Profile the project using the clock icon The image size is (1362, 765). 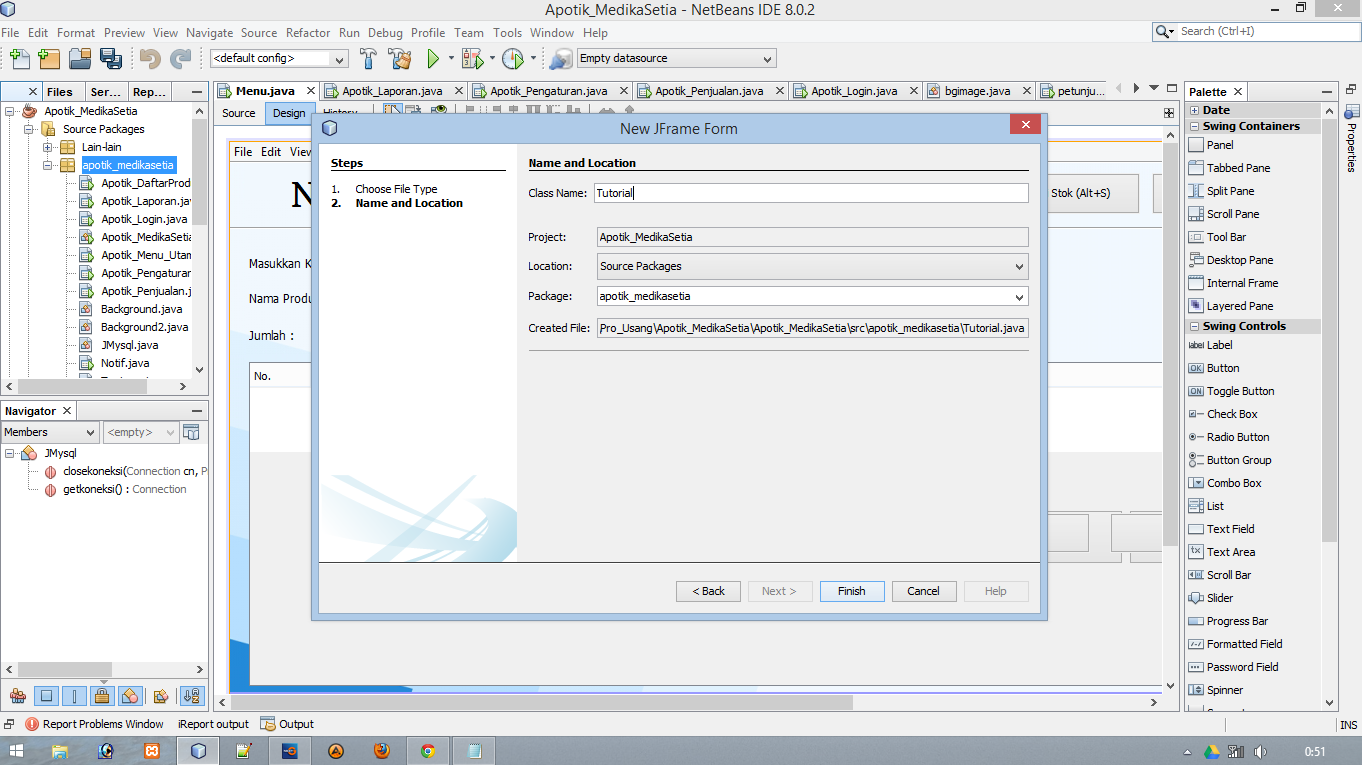[510, 58]
